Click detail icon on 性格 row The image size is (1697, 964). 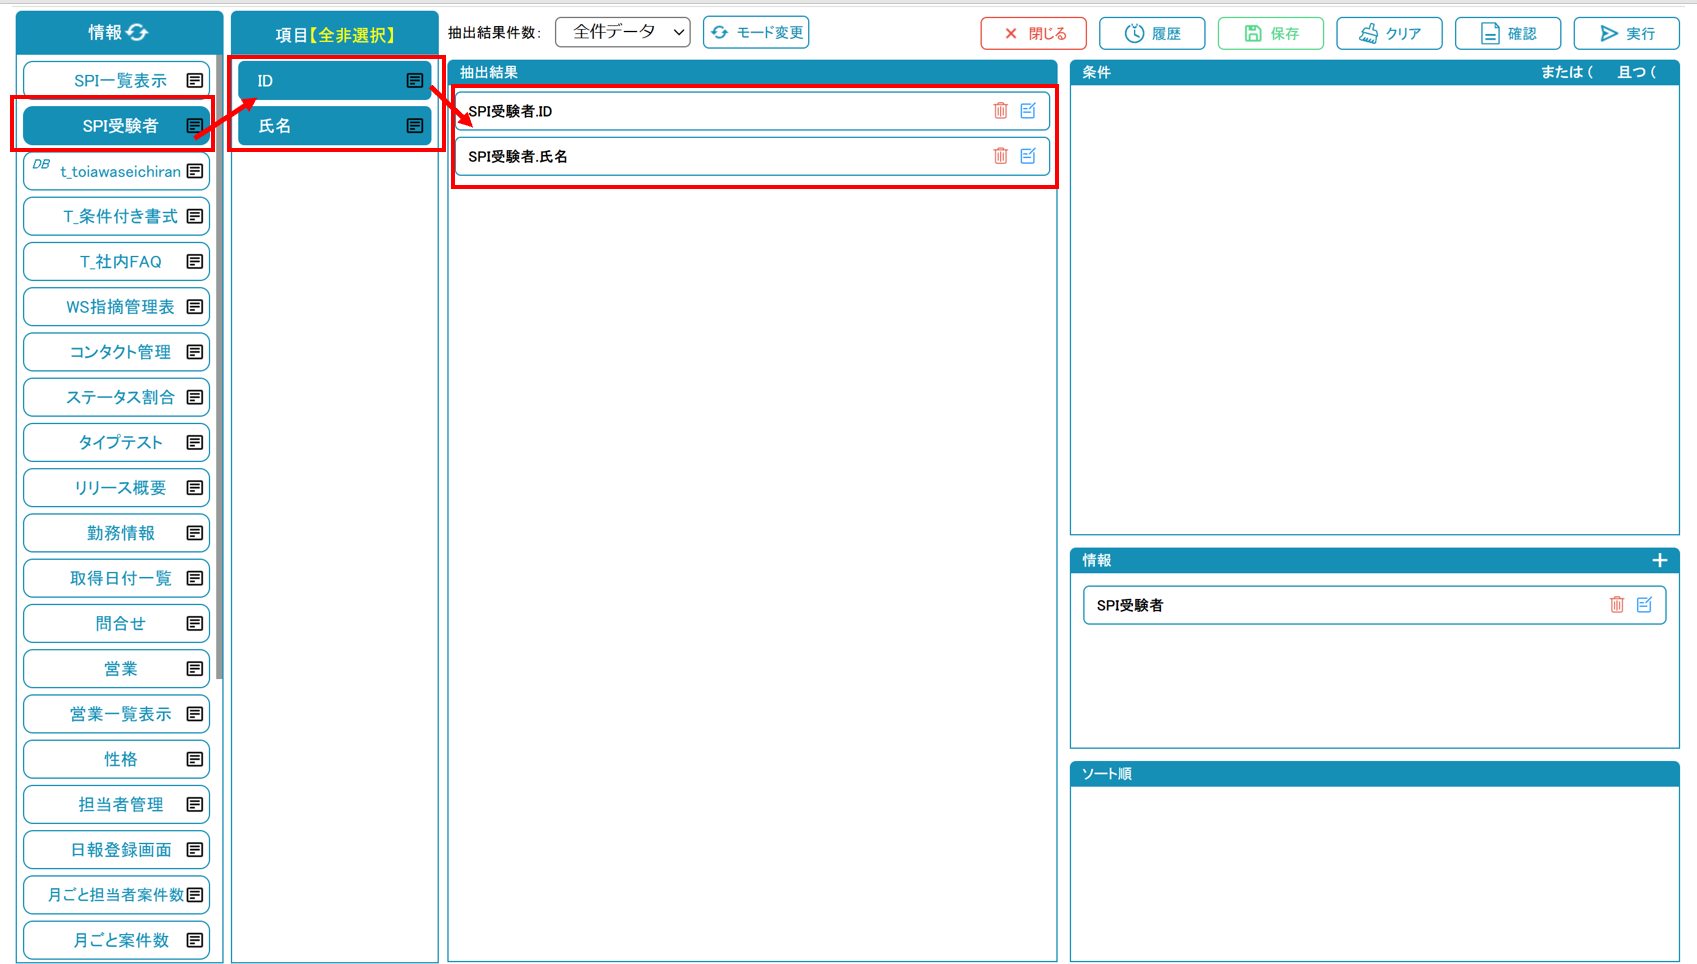click(x=195, y=759)
